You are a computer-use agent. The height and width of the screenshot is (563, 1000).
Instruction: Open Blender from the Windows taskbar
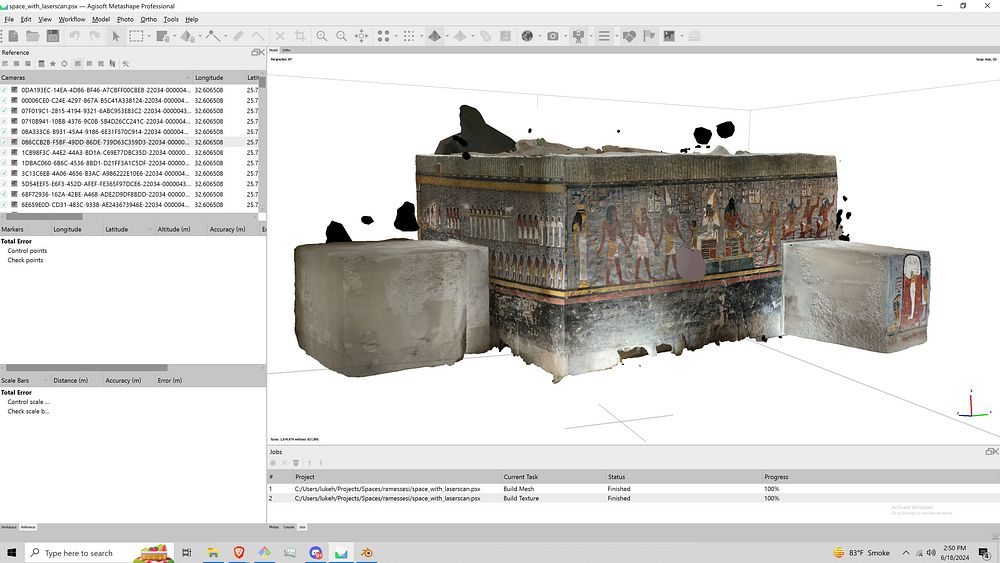coord(367,552)
